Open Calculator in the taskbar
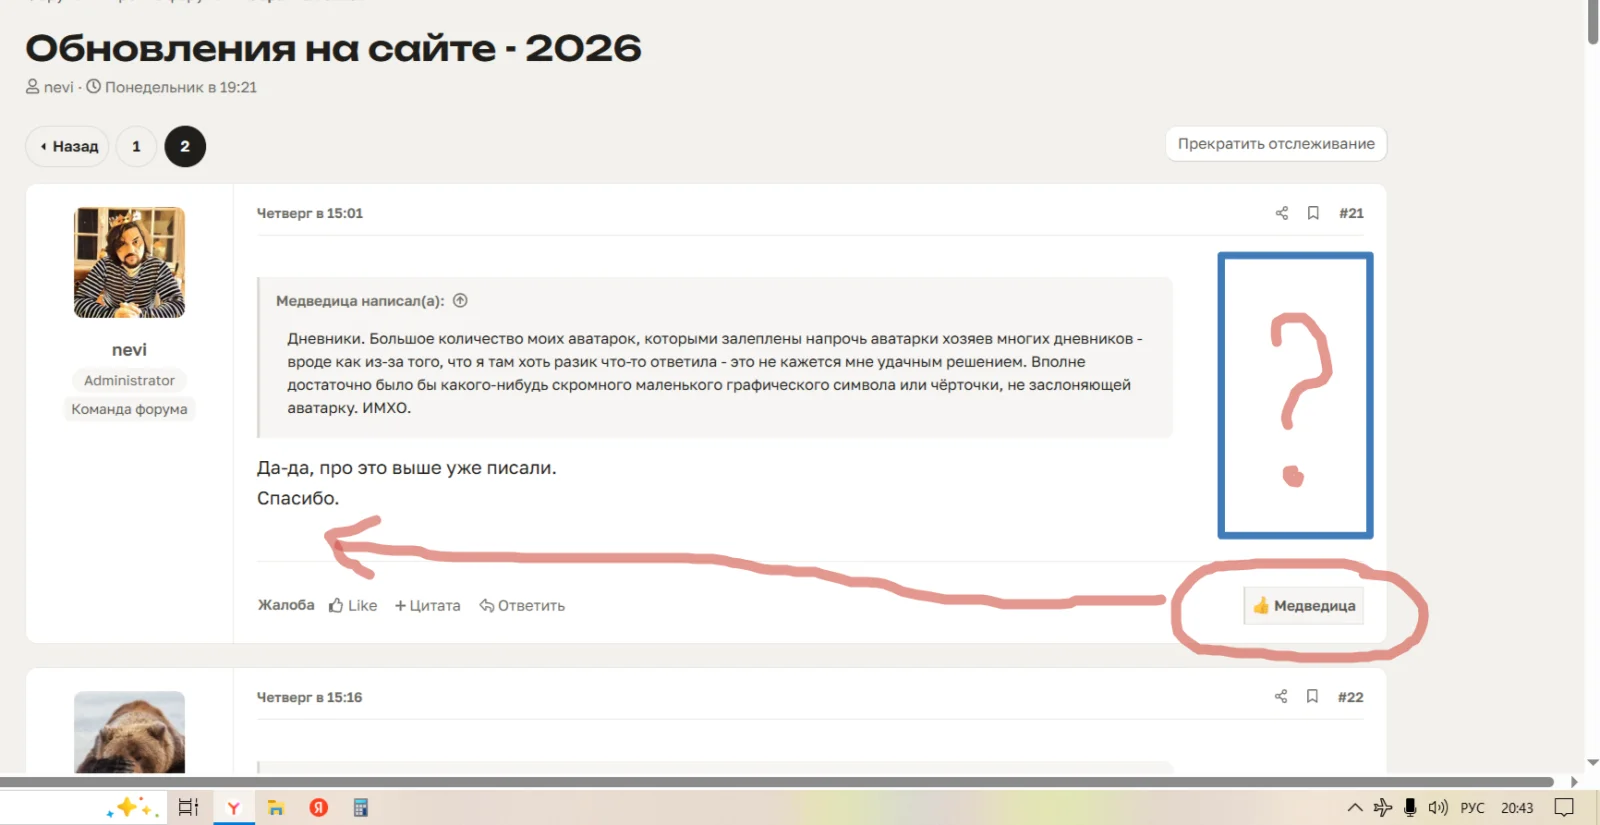 point(361,807)
